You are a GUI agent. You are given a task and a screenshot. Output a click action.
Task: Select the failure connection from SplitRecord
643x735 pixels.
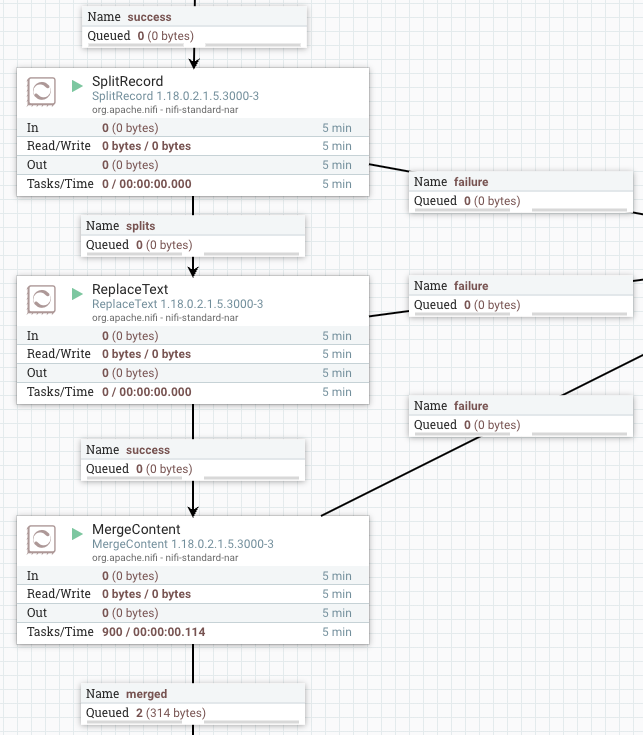[521, 192]
